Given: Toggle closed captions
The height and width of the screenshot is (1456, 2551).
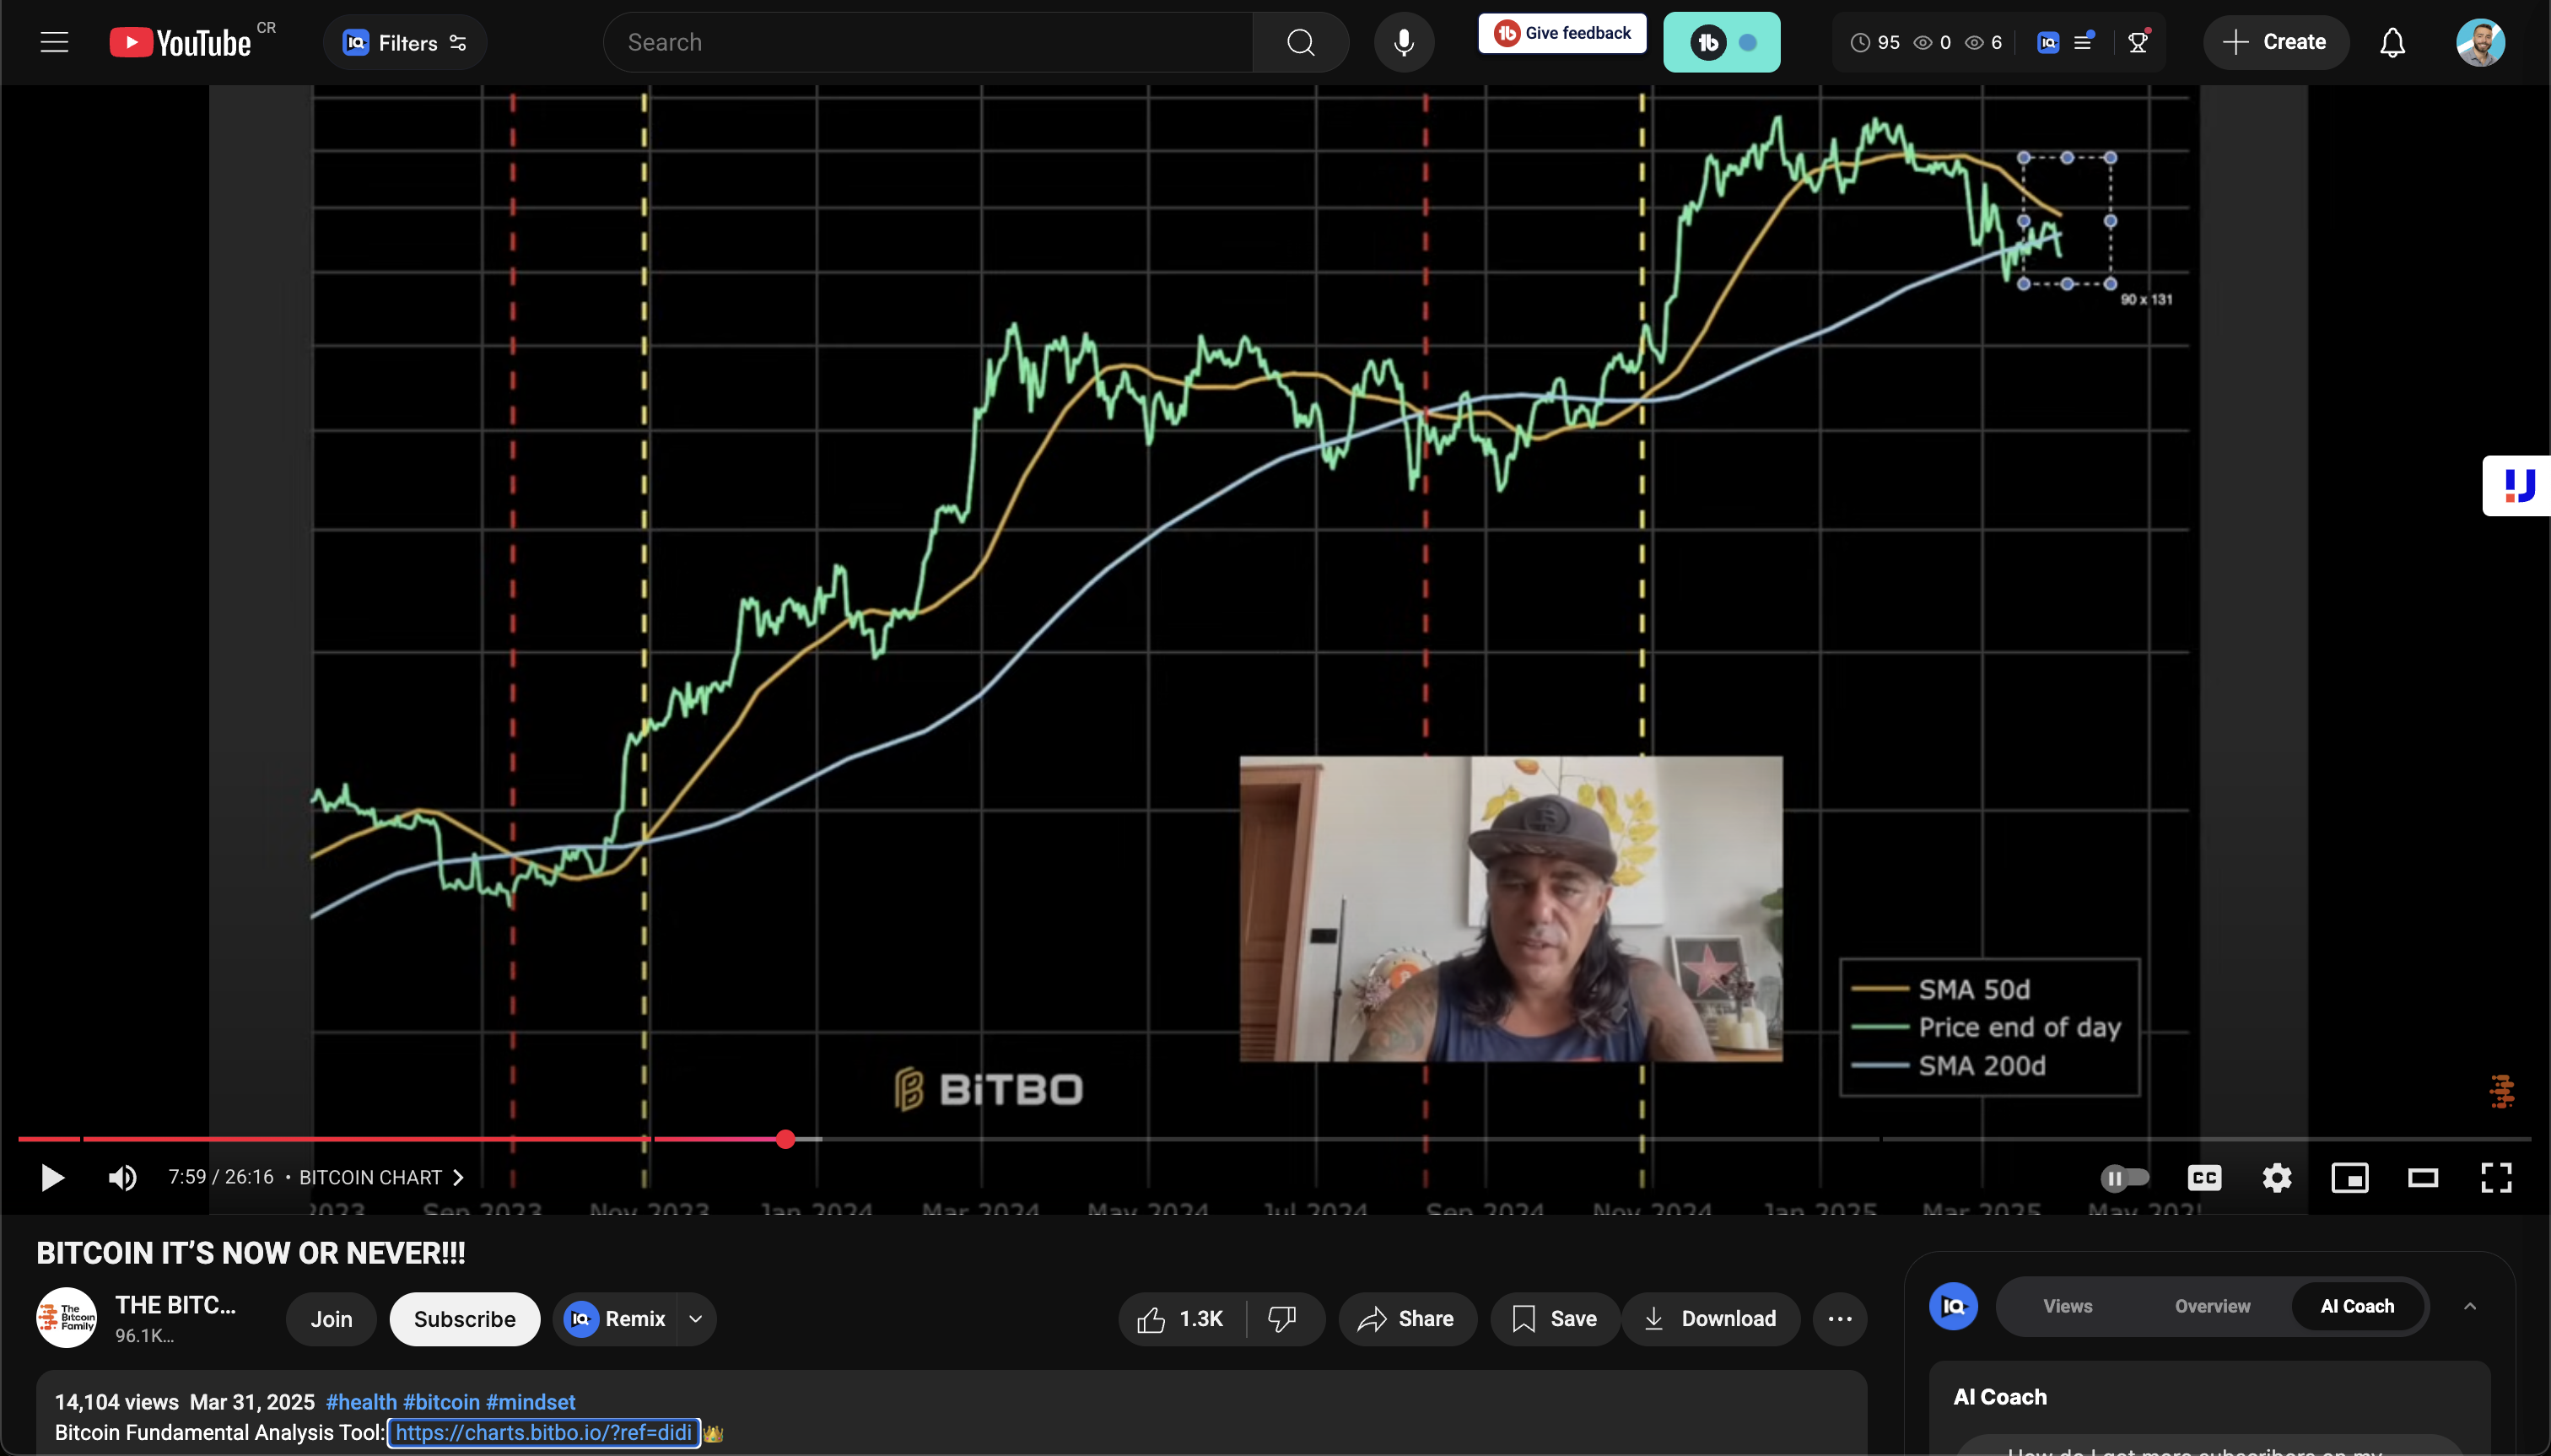Looking at the screenshot, I should pos(2204,1178).
